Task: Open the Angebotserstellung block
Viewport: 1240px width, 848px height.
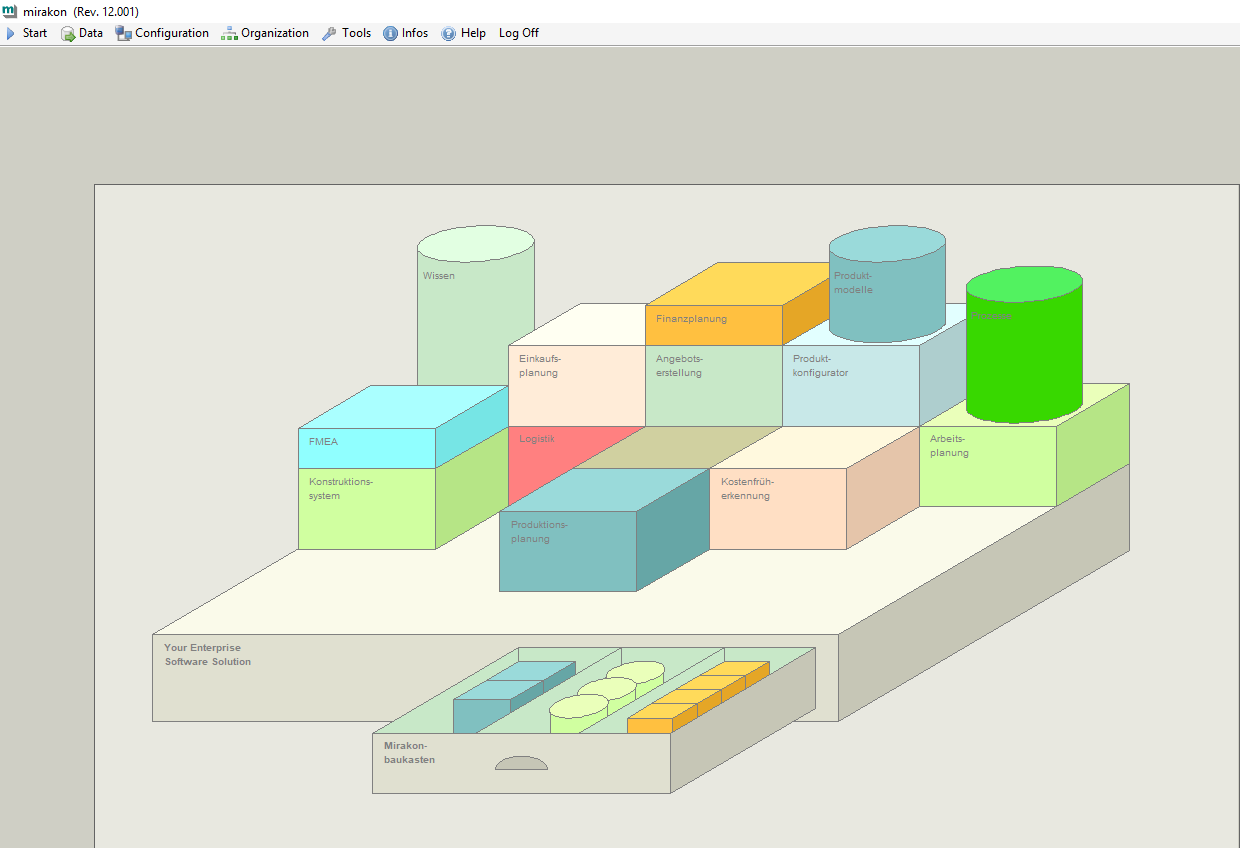Action: tap(713, 385)
